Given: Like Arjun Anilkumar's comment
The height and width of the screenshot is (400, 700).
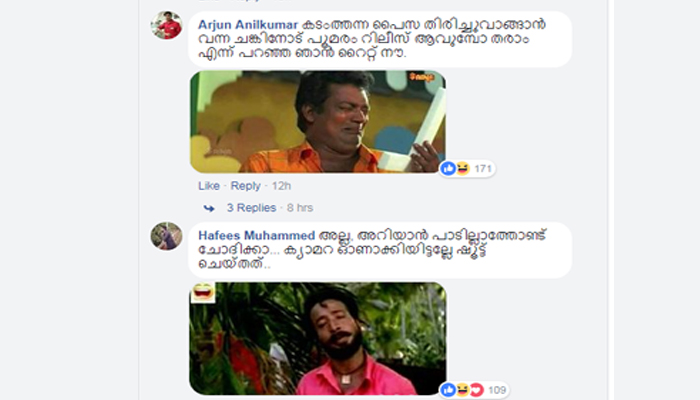Looking at the screenshot, I should tap(209, 186).
